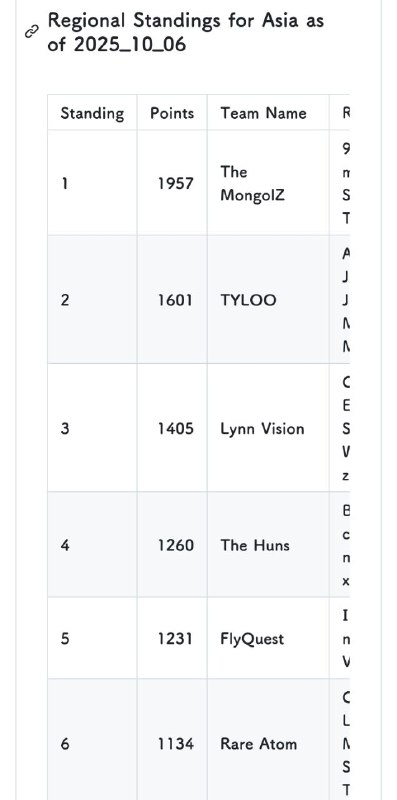Select the 1134 points cell
397x800 pixels.
pos(172,743)
